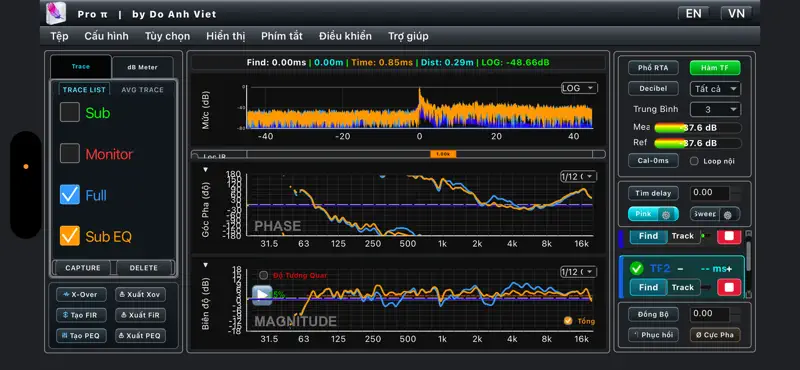Open the Trợ giúp menu
Image resolution: width=800 pixels, height=370 pixels.
click(408, 36)
